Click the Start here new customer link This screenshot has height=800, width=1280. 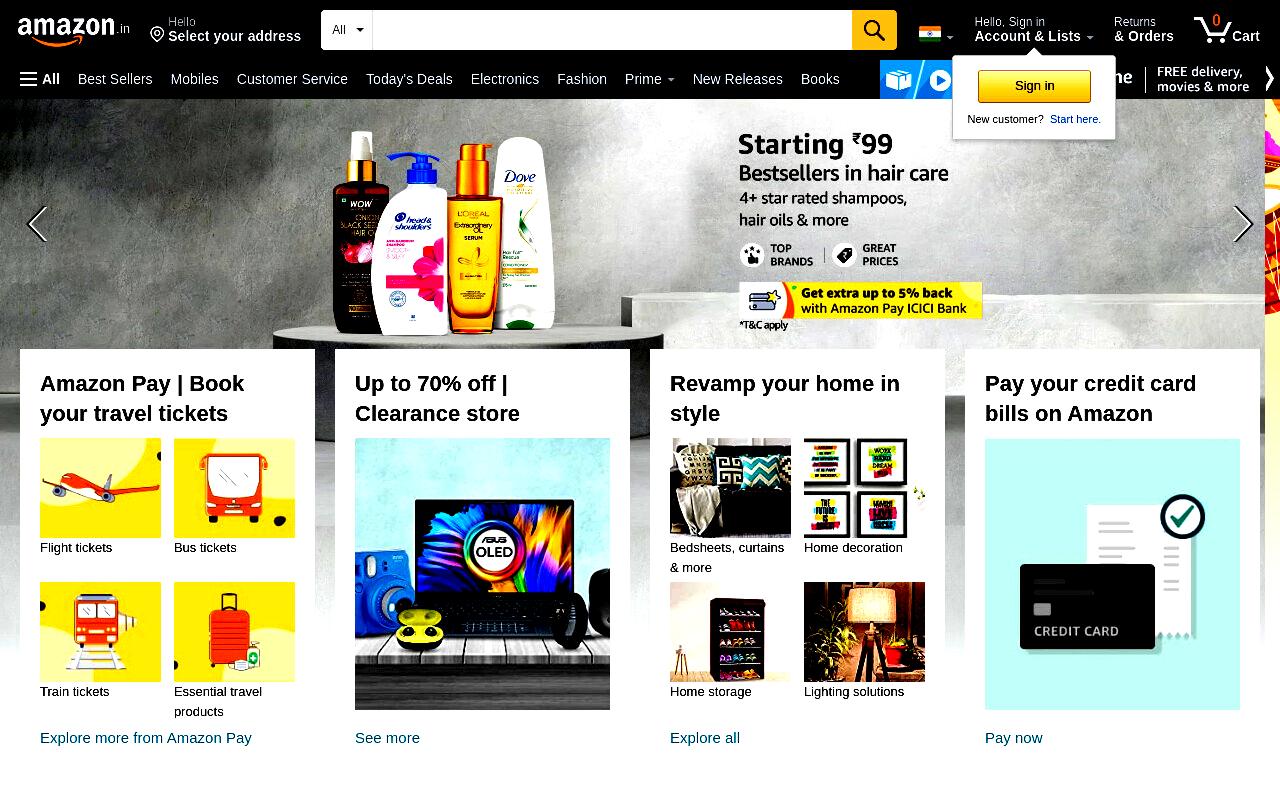pos(1075,119)
